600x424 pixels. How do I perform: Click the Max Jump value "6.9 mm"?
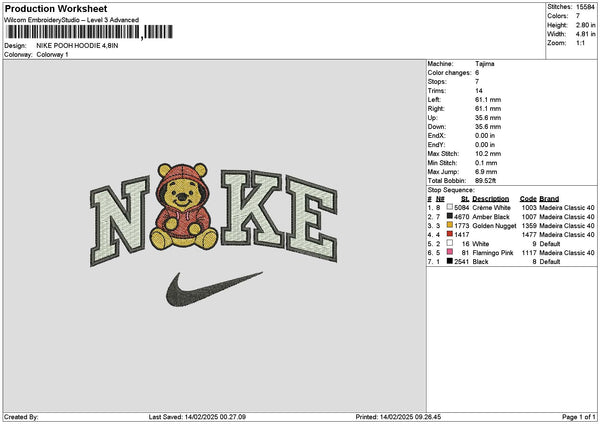[486, 172]
